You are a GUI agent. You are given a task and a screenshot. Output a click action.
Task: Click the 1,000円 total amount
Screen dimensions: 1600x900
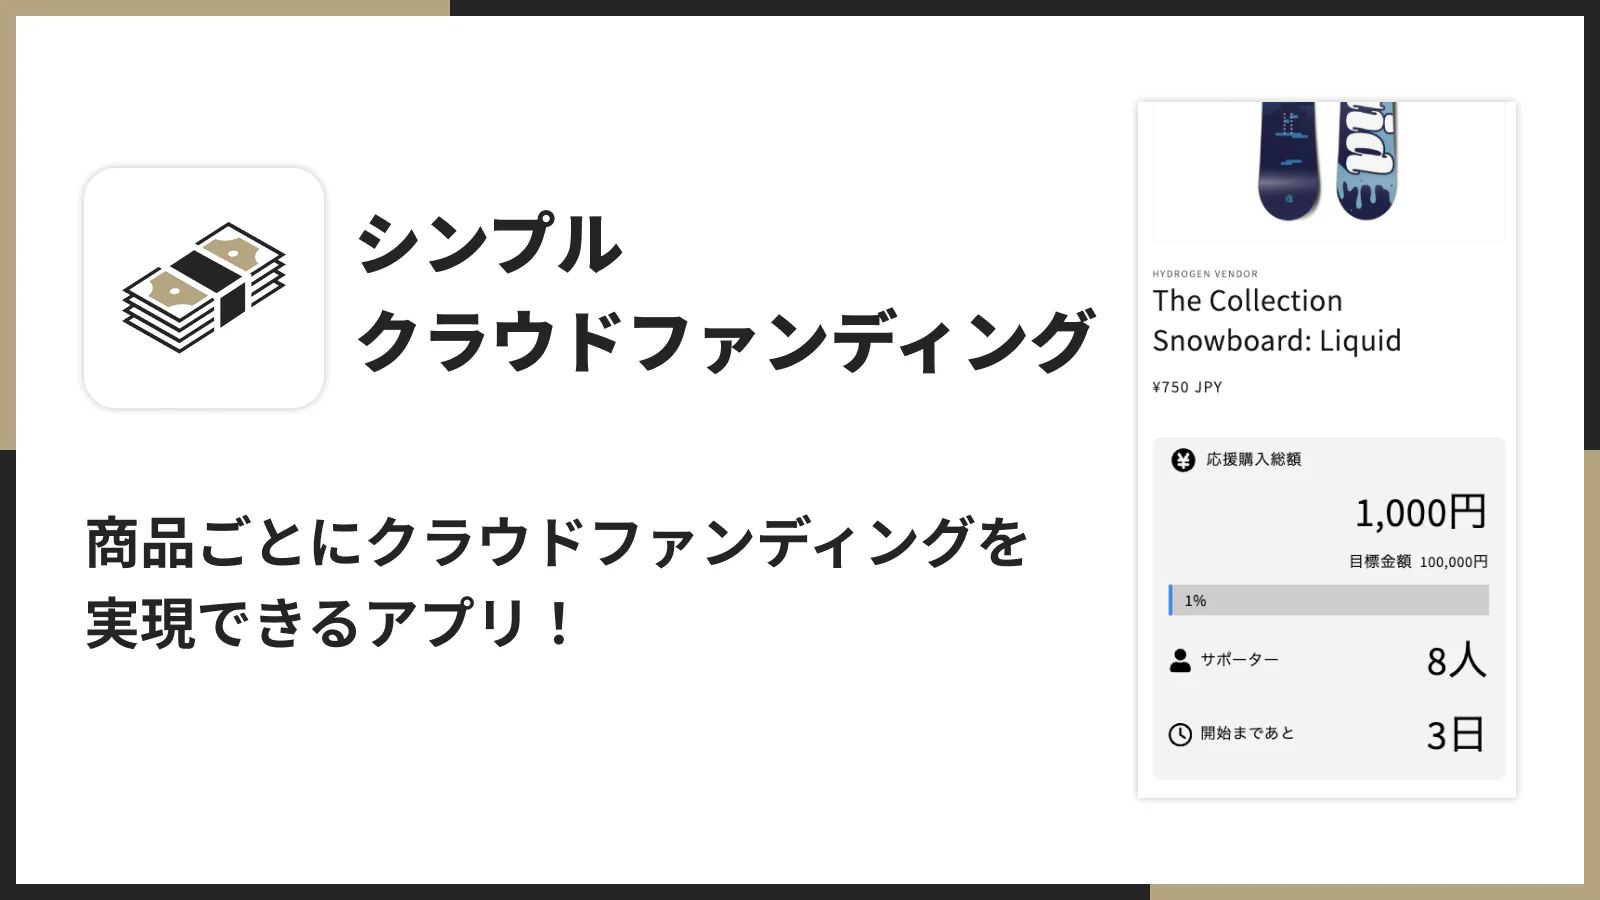(1420, 513)
